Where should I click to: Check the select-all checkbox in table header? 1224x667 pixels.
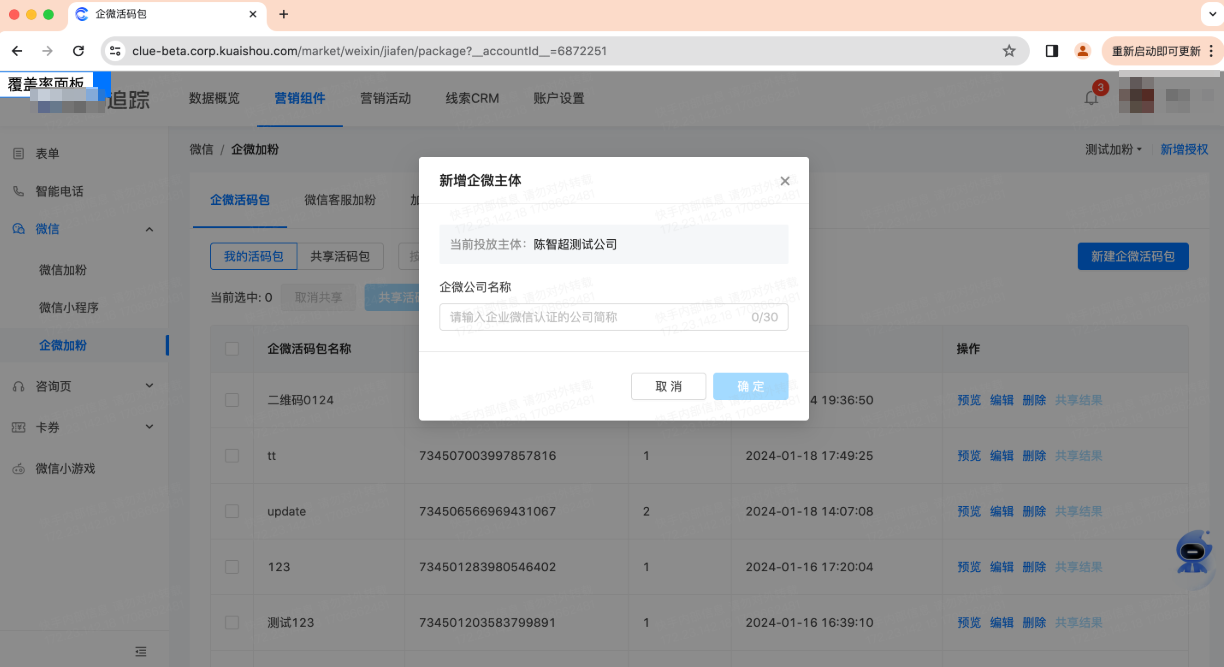pos(231,348)
